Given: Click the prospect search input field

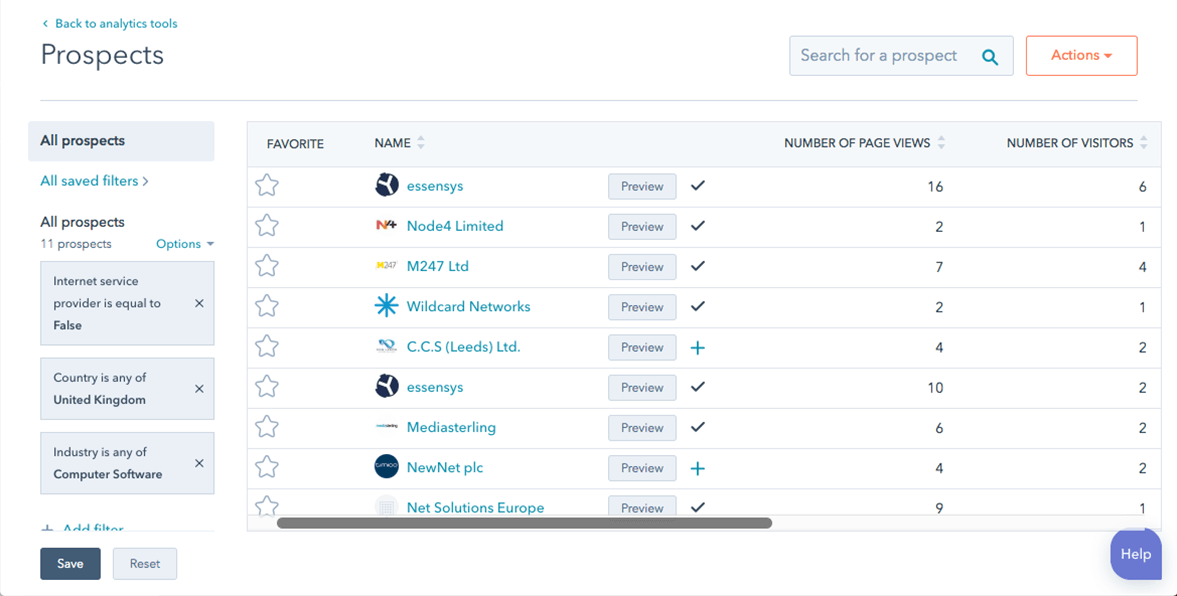Looking at the screenshot, I should (x=890, y=56).
